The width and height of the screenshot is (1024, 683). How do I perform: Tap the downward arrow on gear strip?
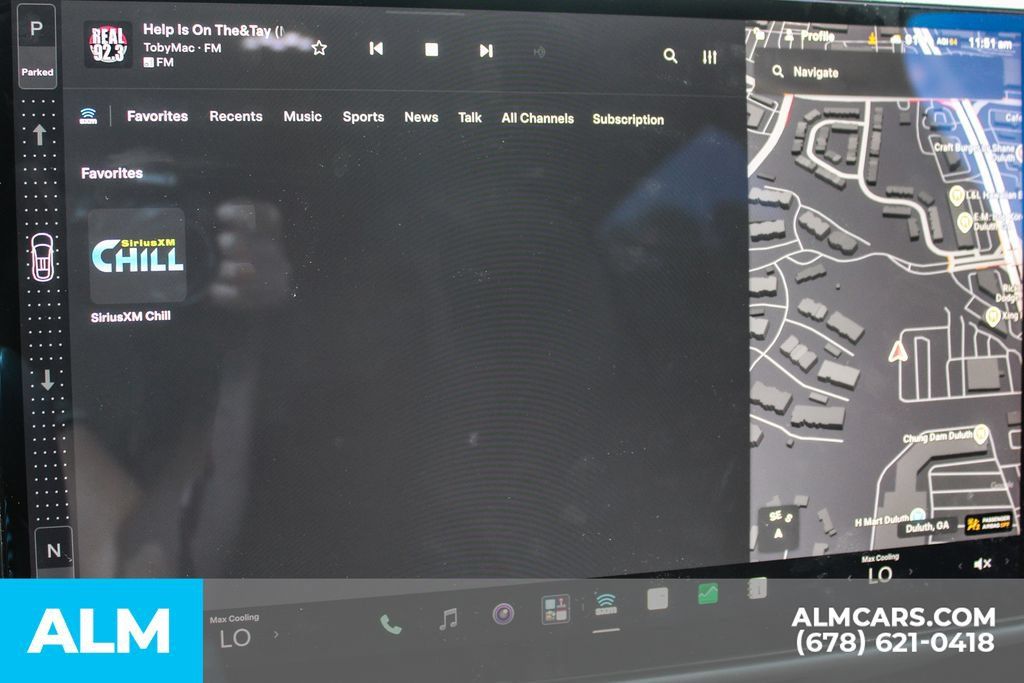pyautogui.click(x=47, y=380)
